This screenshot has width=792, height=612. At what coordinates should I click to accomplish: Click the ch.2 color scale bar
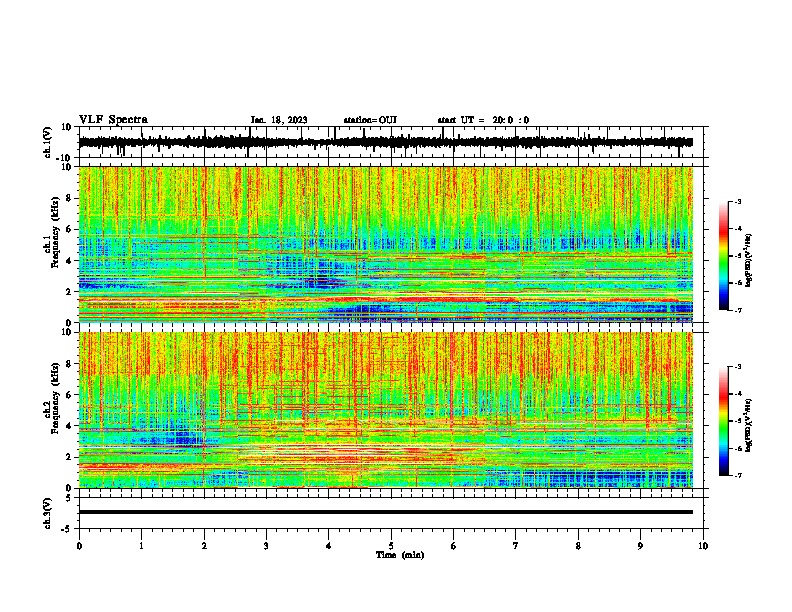click(x=723, y=421)
